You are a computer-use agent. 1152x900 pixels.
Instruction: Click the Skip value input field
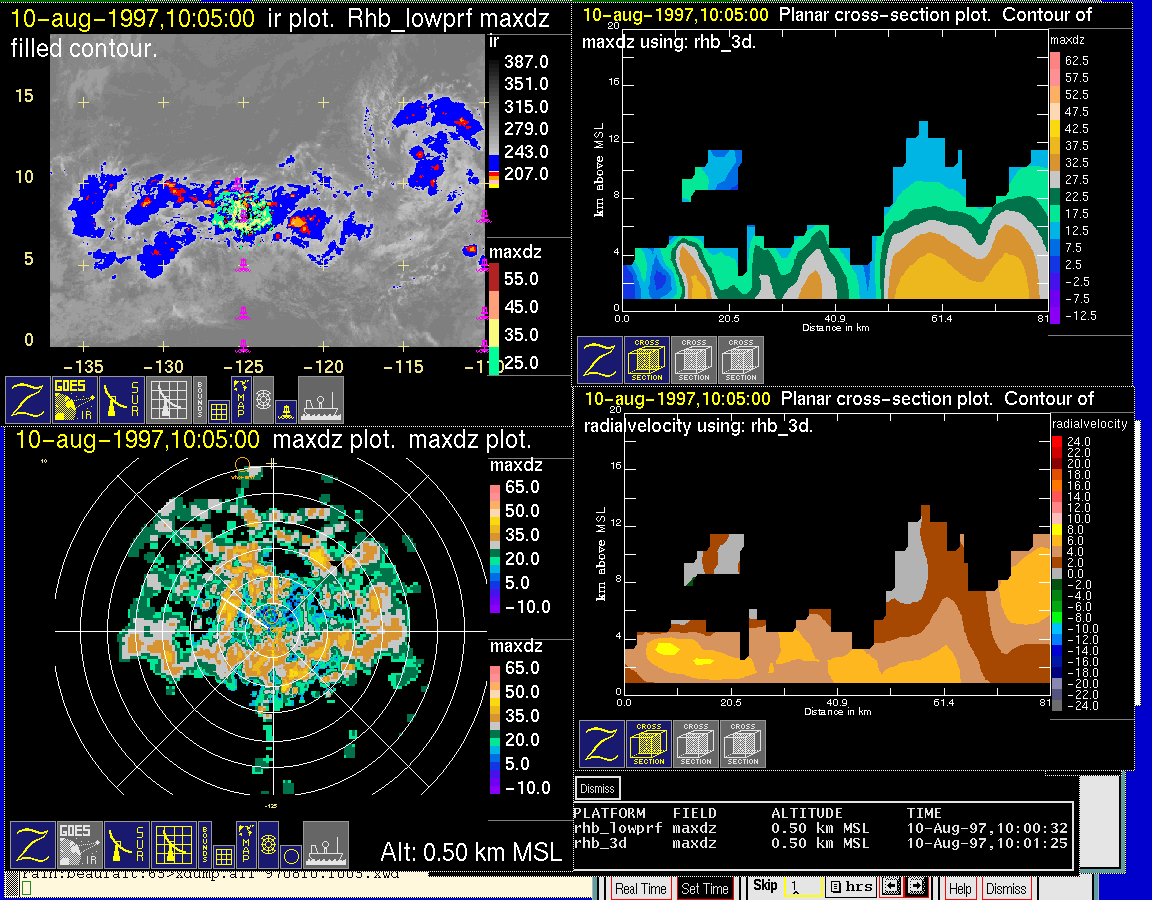(802, 887)
